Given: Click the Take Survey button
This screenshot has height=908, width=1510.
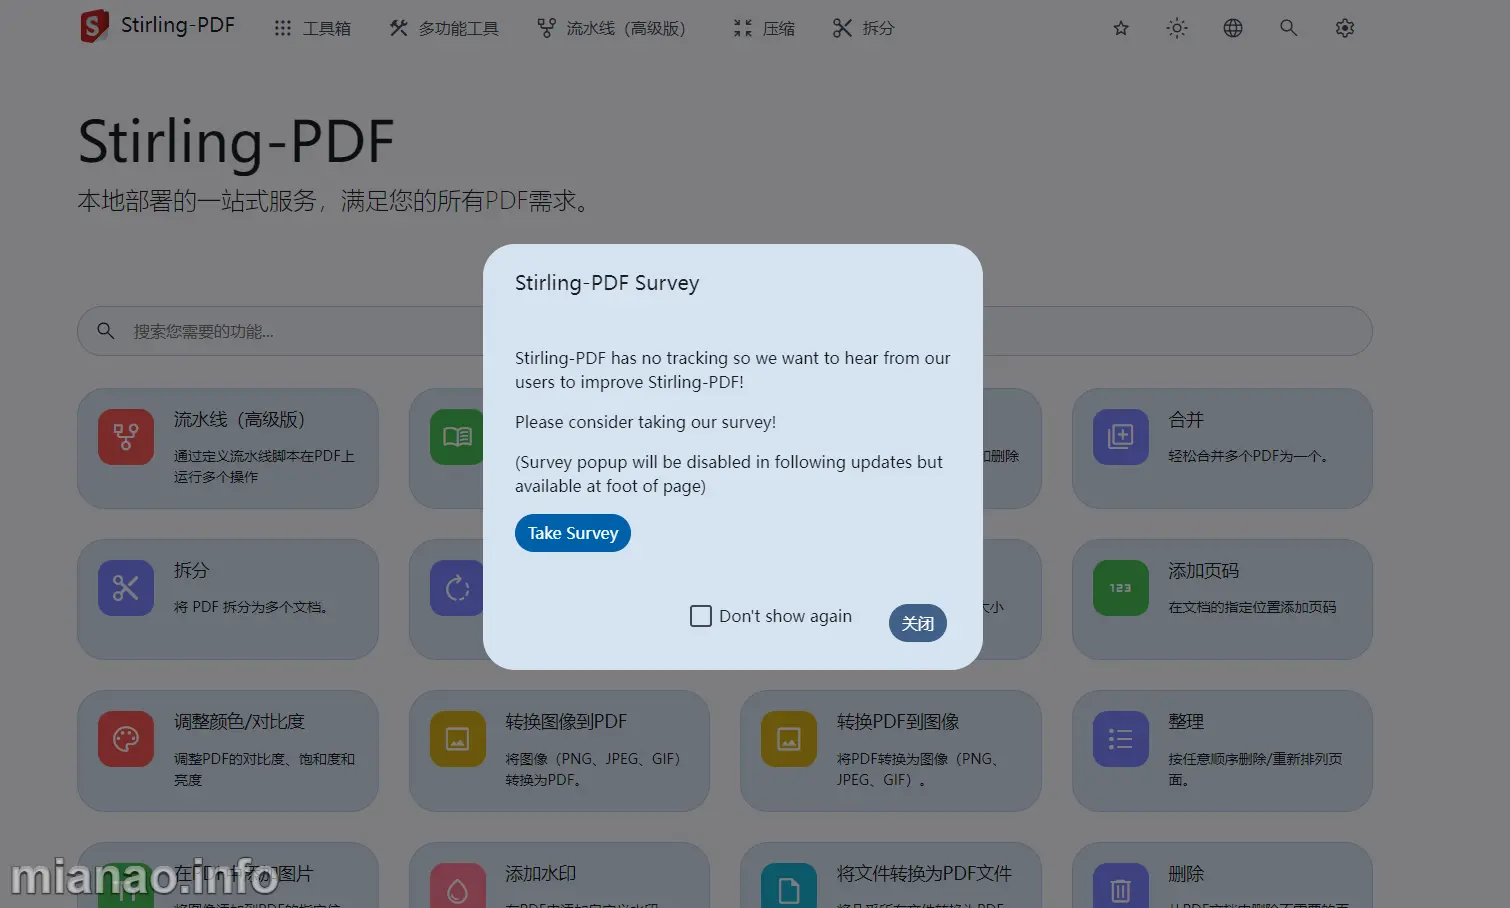Looking at the screenshot, I should (573, 533).
